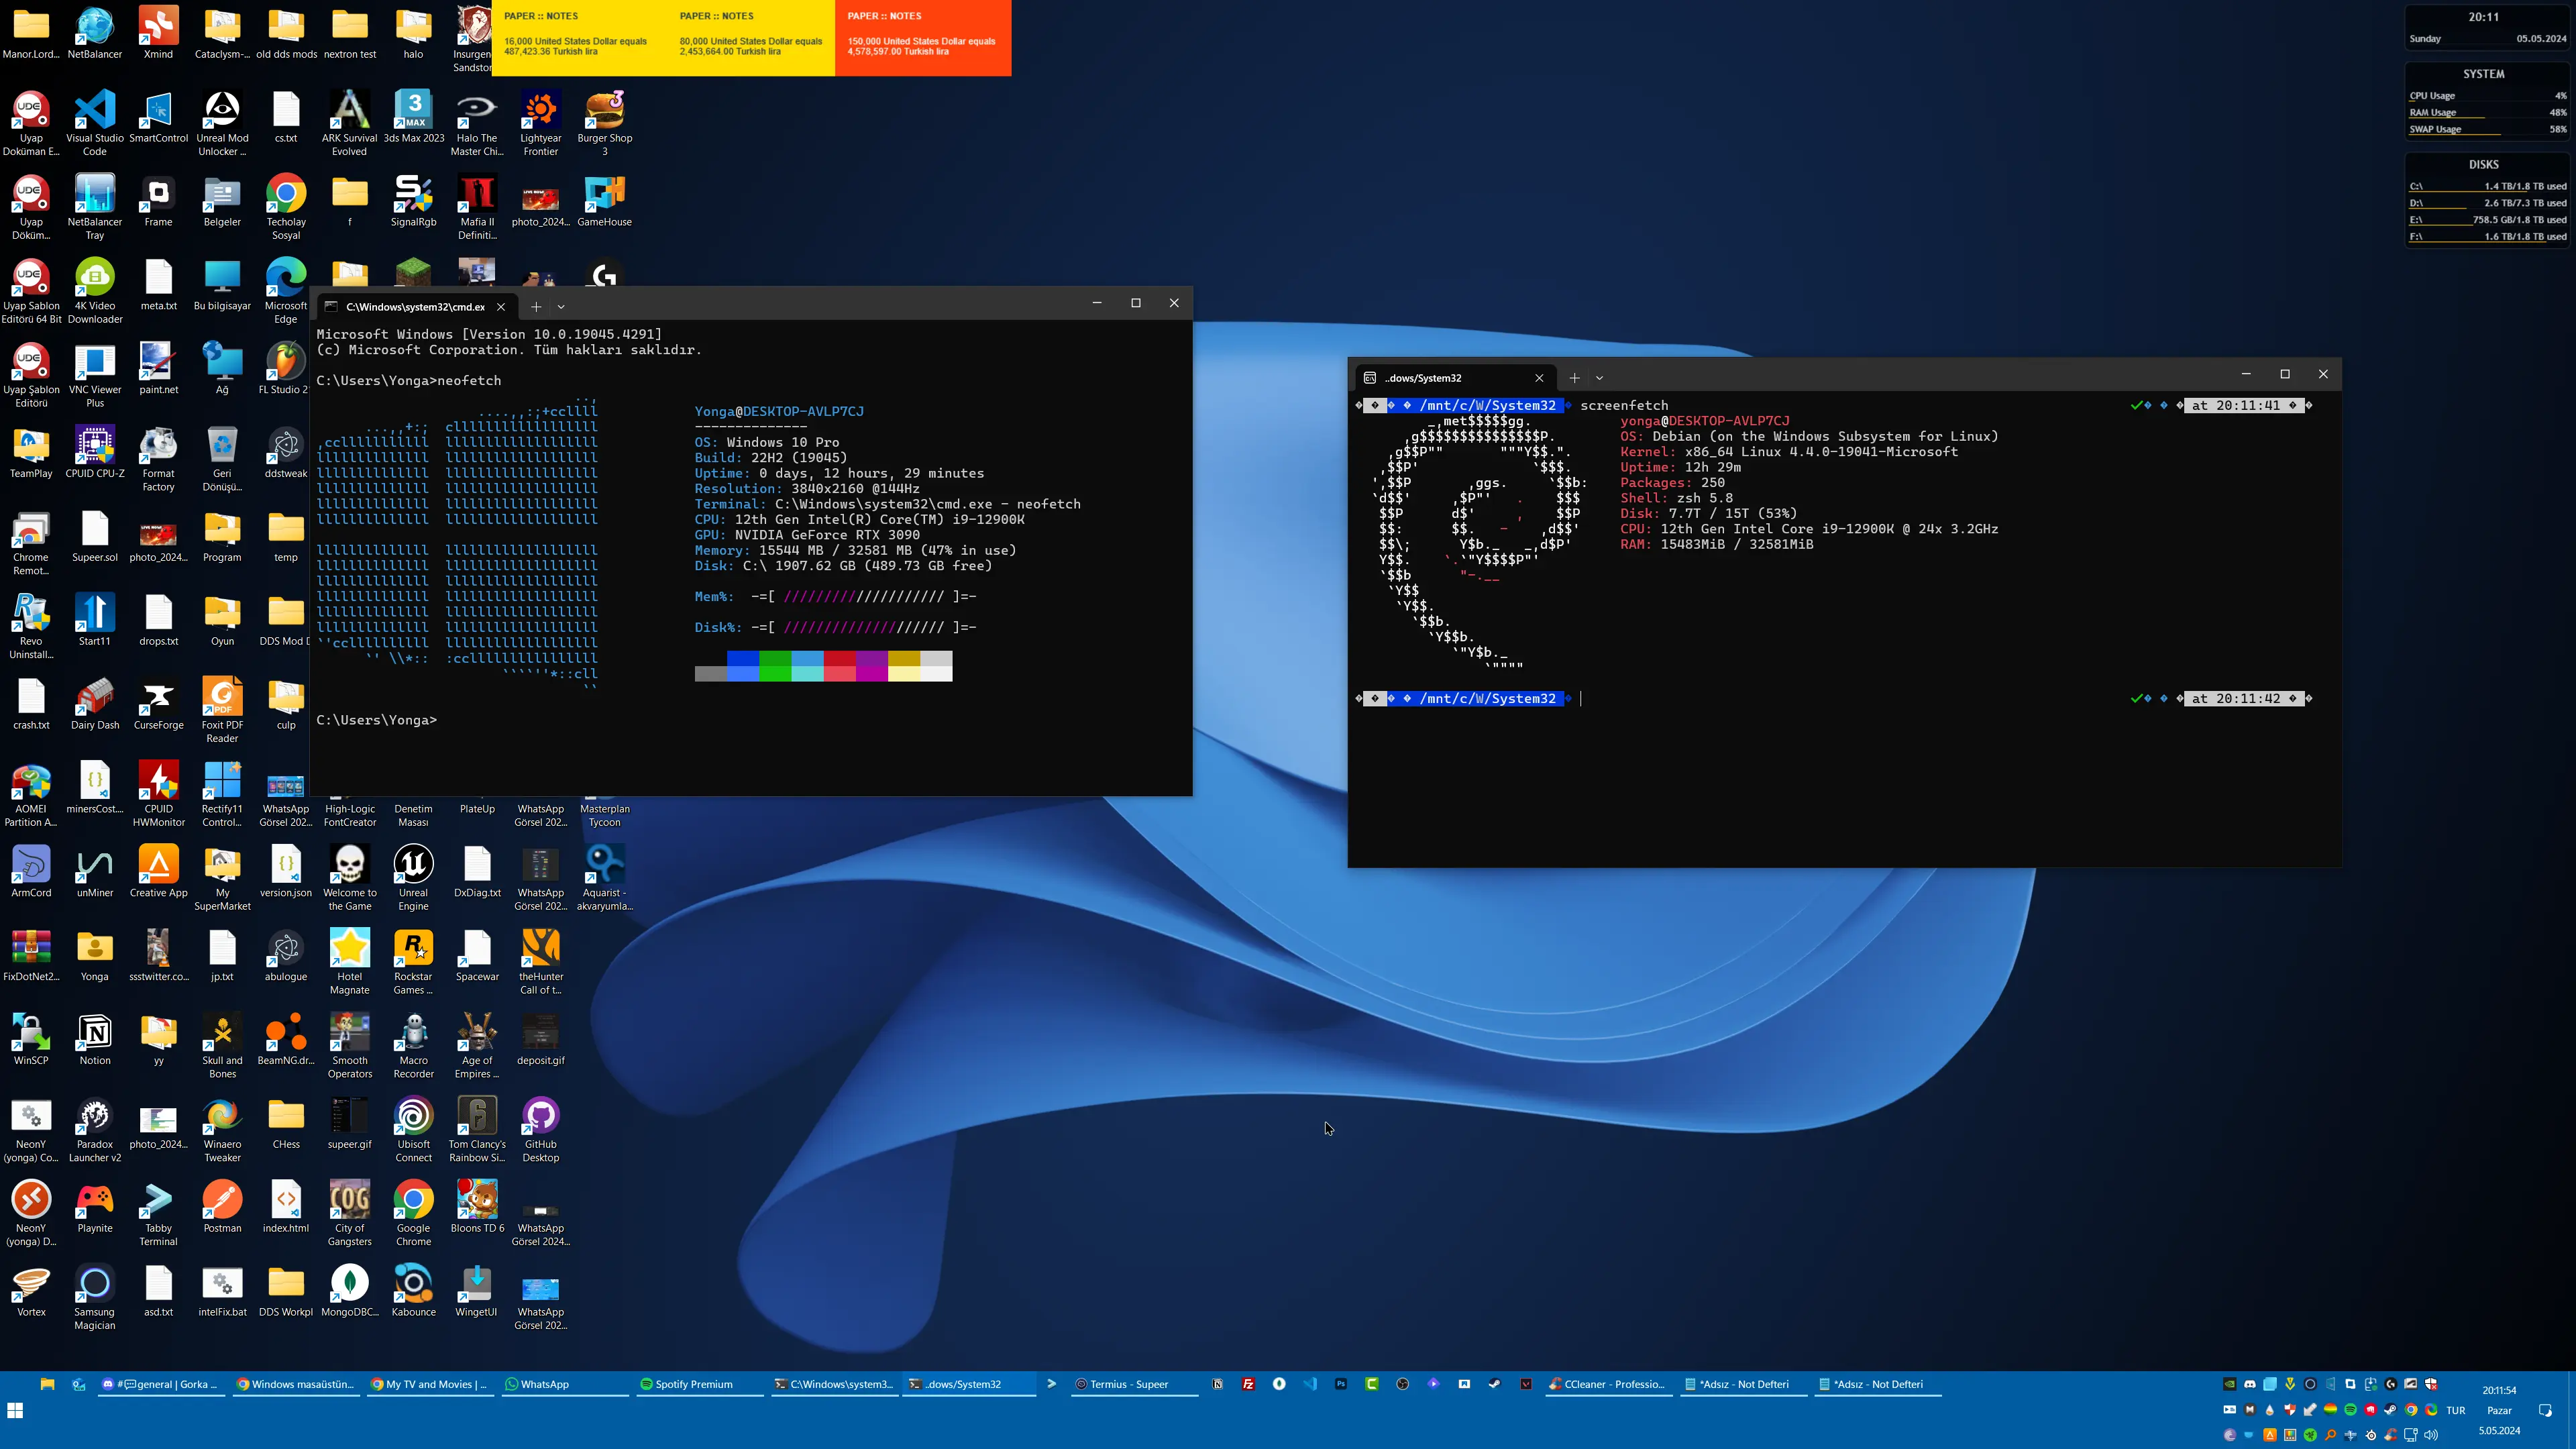Select the SignalRgb desktop shortcut
This screenshot has height=1449, width=2576.
pos(414,200)
